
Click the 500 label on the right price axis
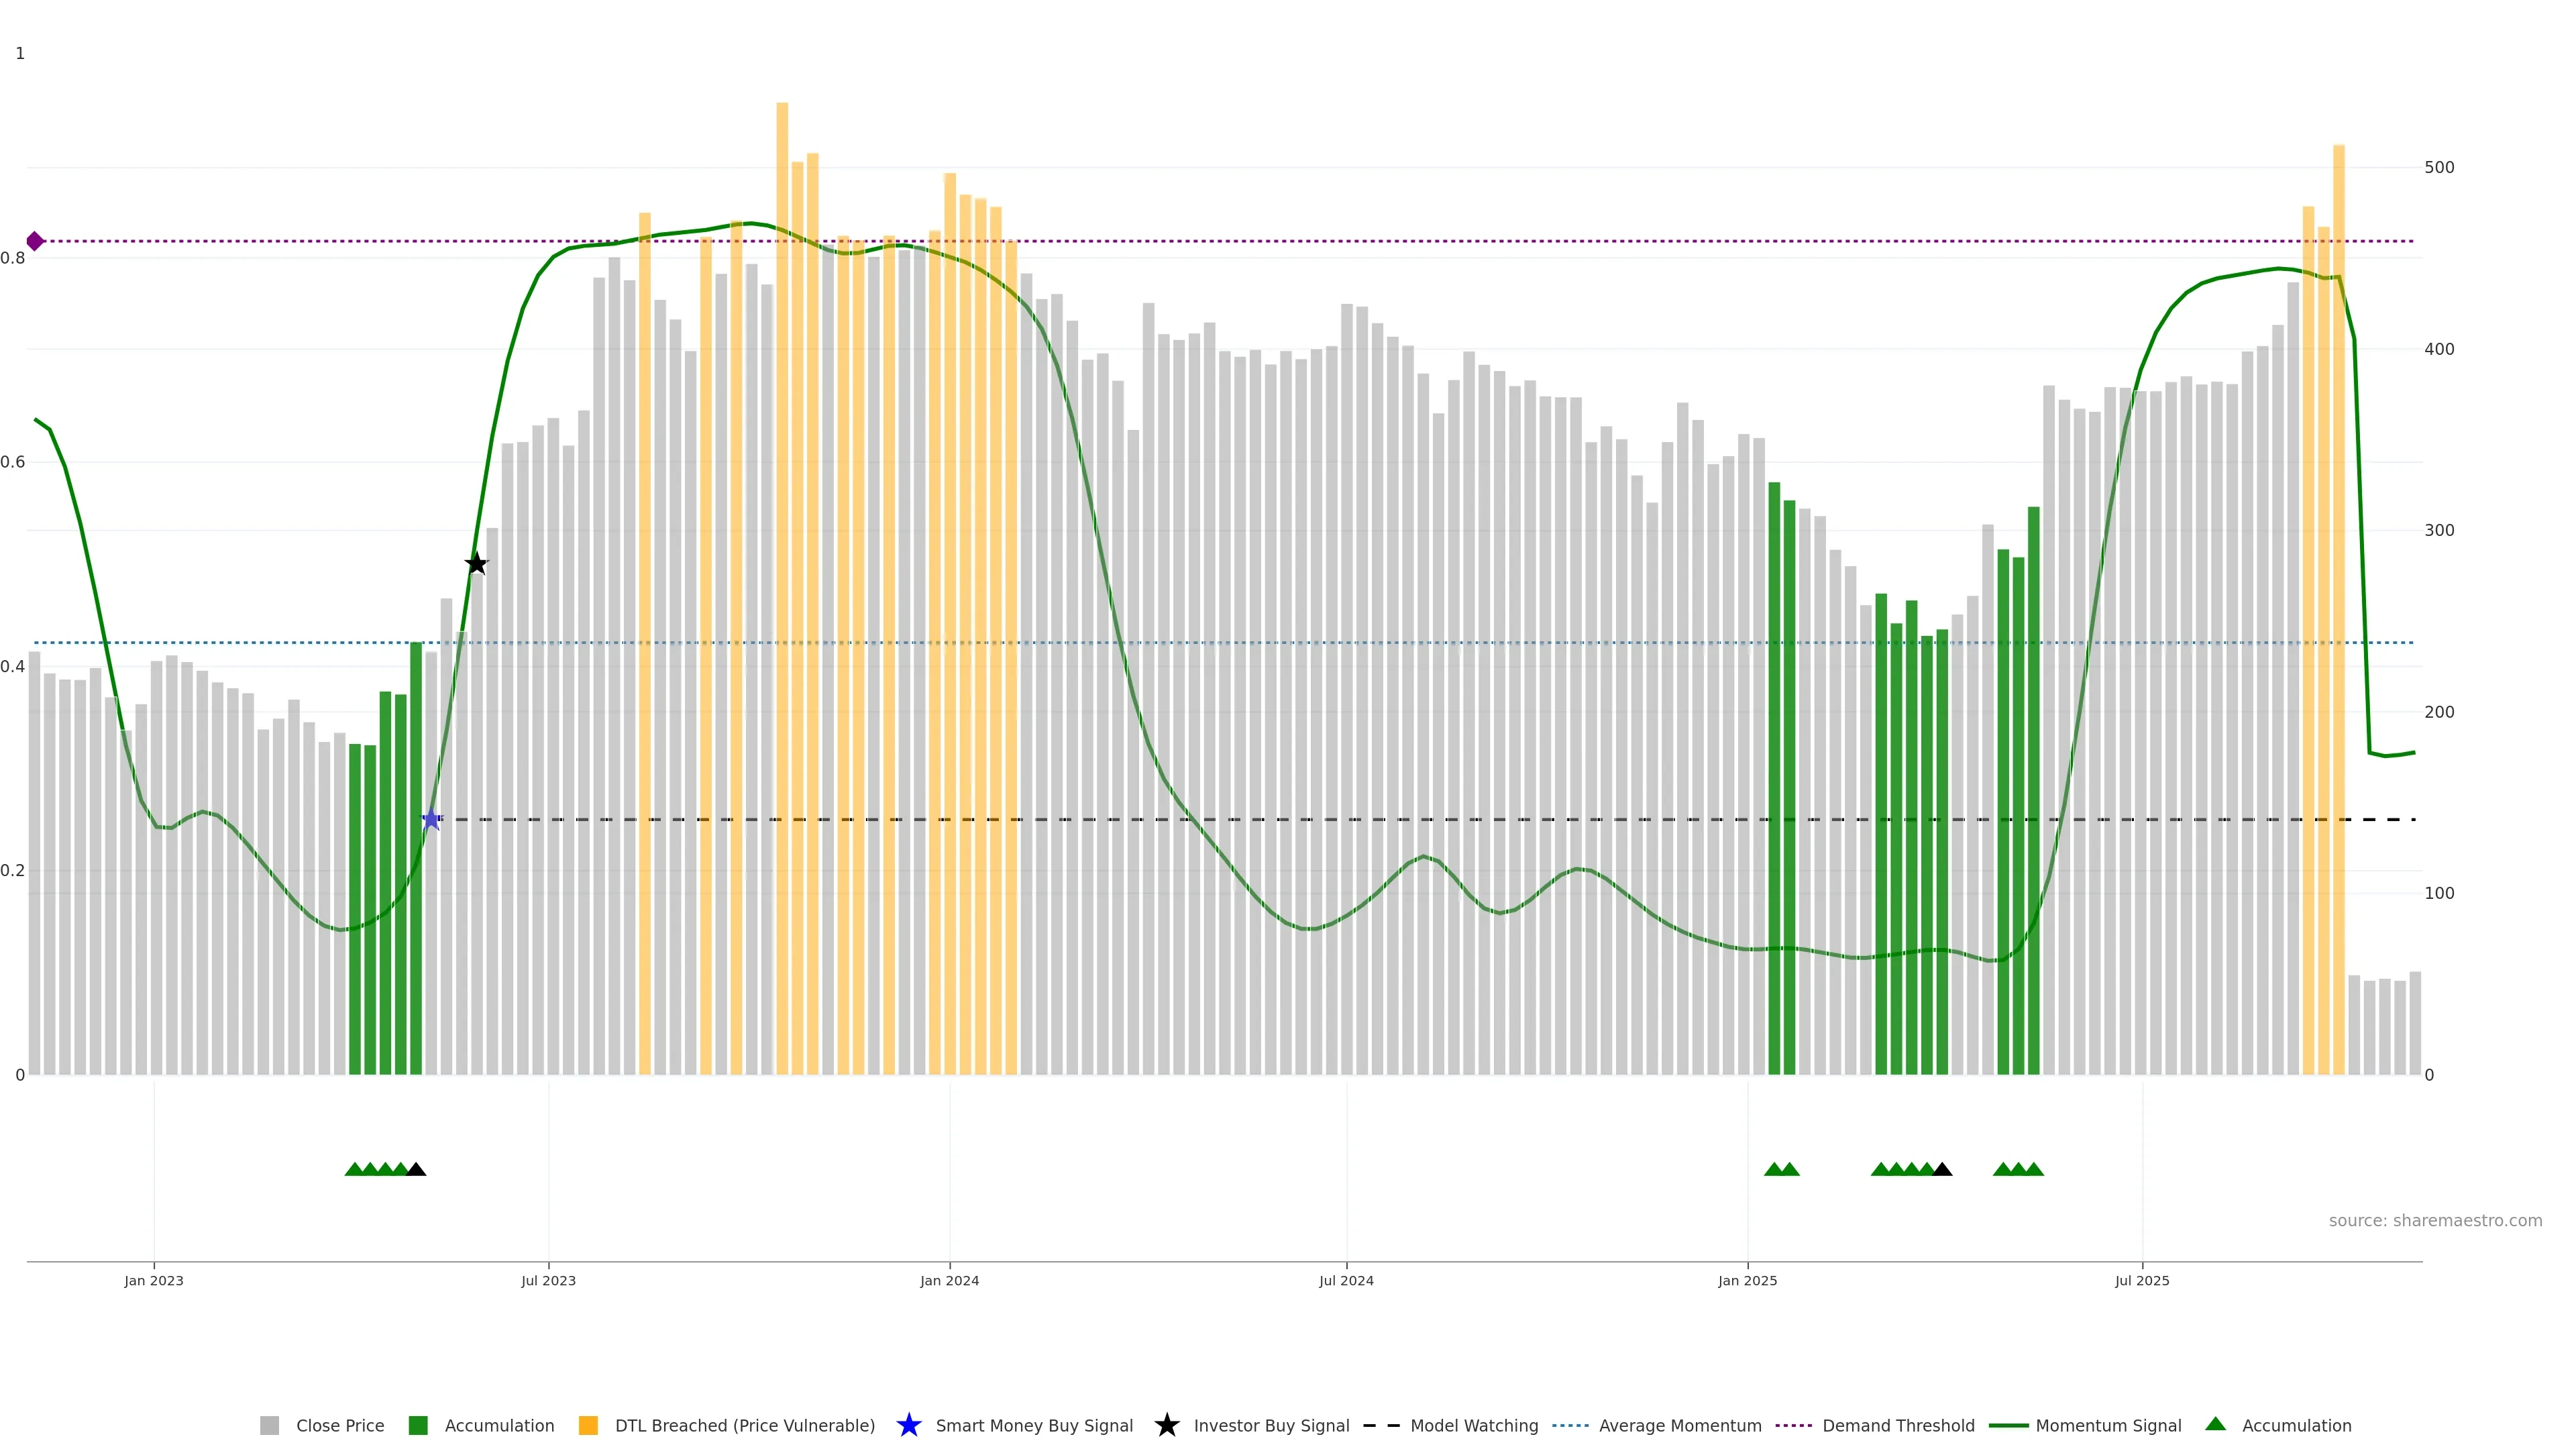click(x=2439, y=167)
